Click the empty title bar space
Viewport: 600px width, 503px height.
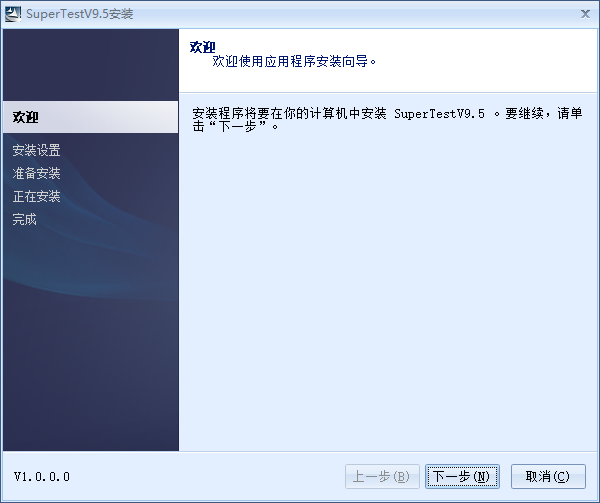click(x=350, y=13)
